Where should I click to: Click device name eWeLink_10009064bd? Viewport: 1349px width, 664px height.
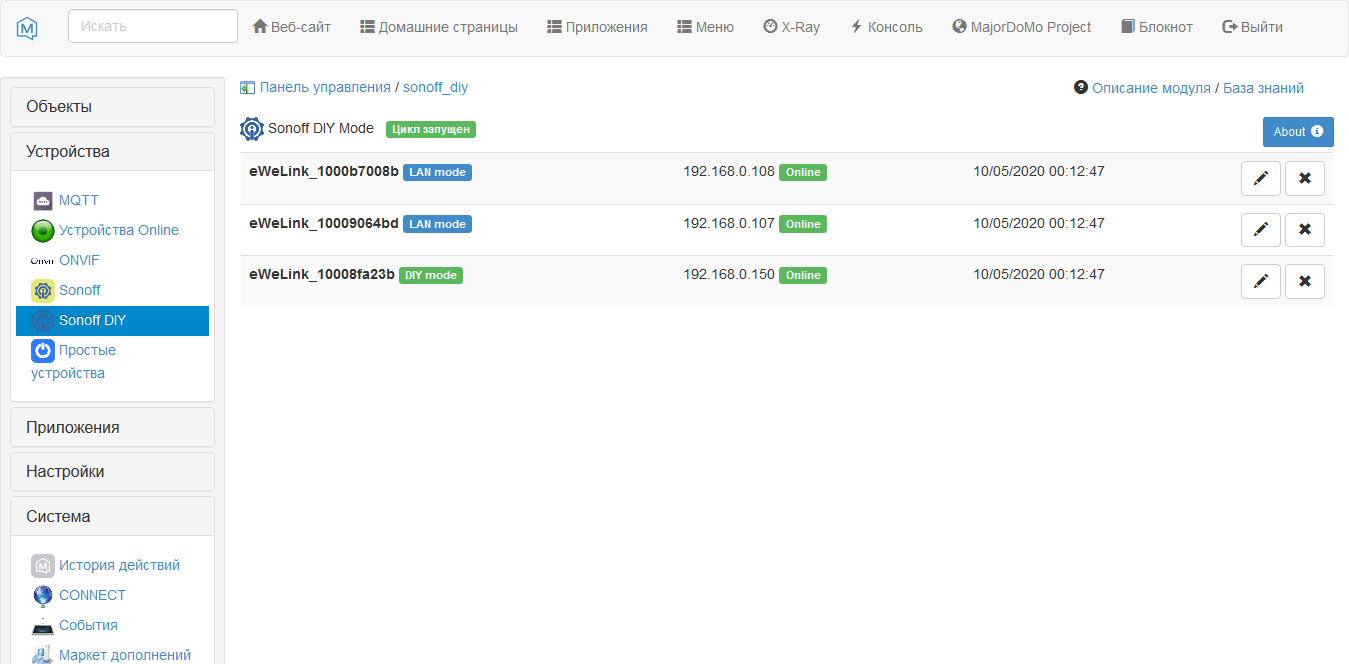(x=324, y=223)
